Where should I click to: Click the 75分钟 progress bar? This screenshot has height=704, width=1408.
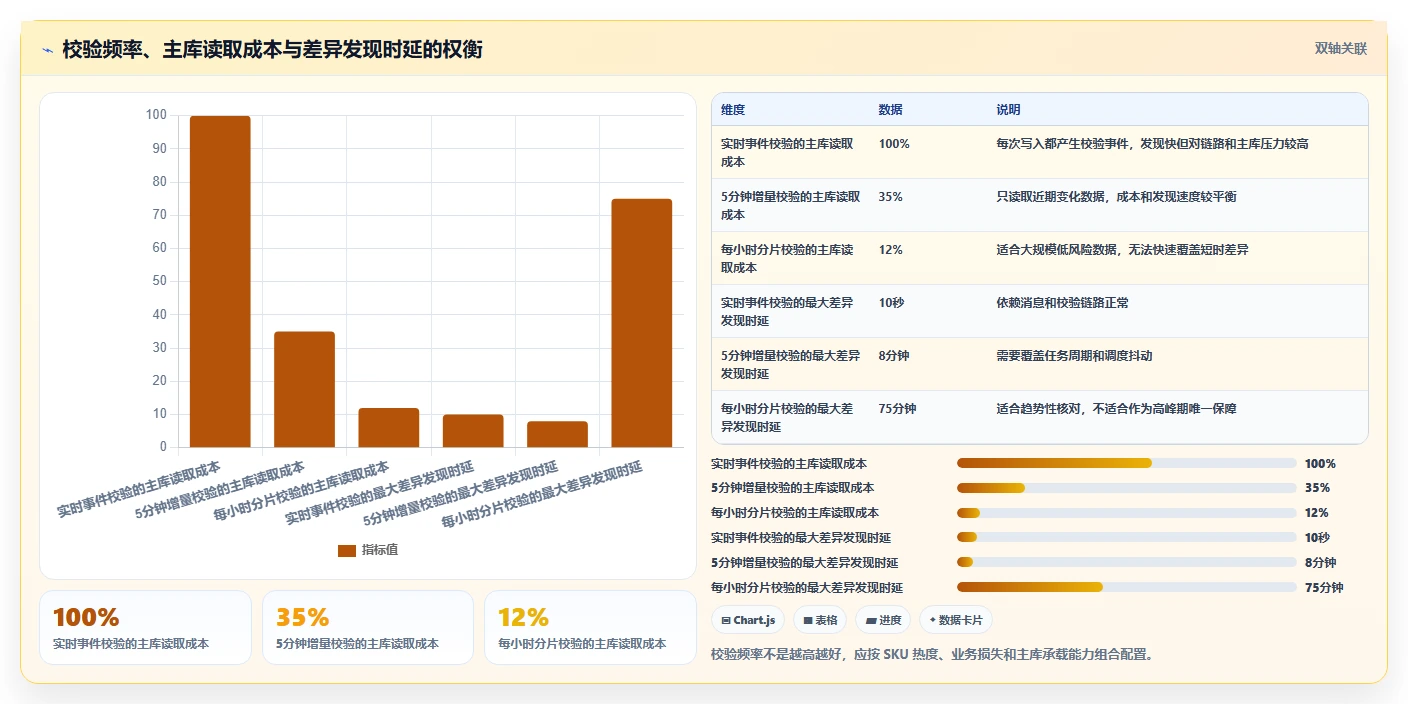pyautogui.click(x=1127, y=587)
